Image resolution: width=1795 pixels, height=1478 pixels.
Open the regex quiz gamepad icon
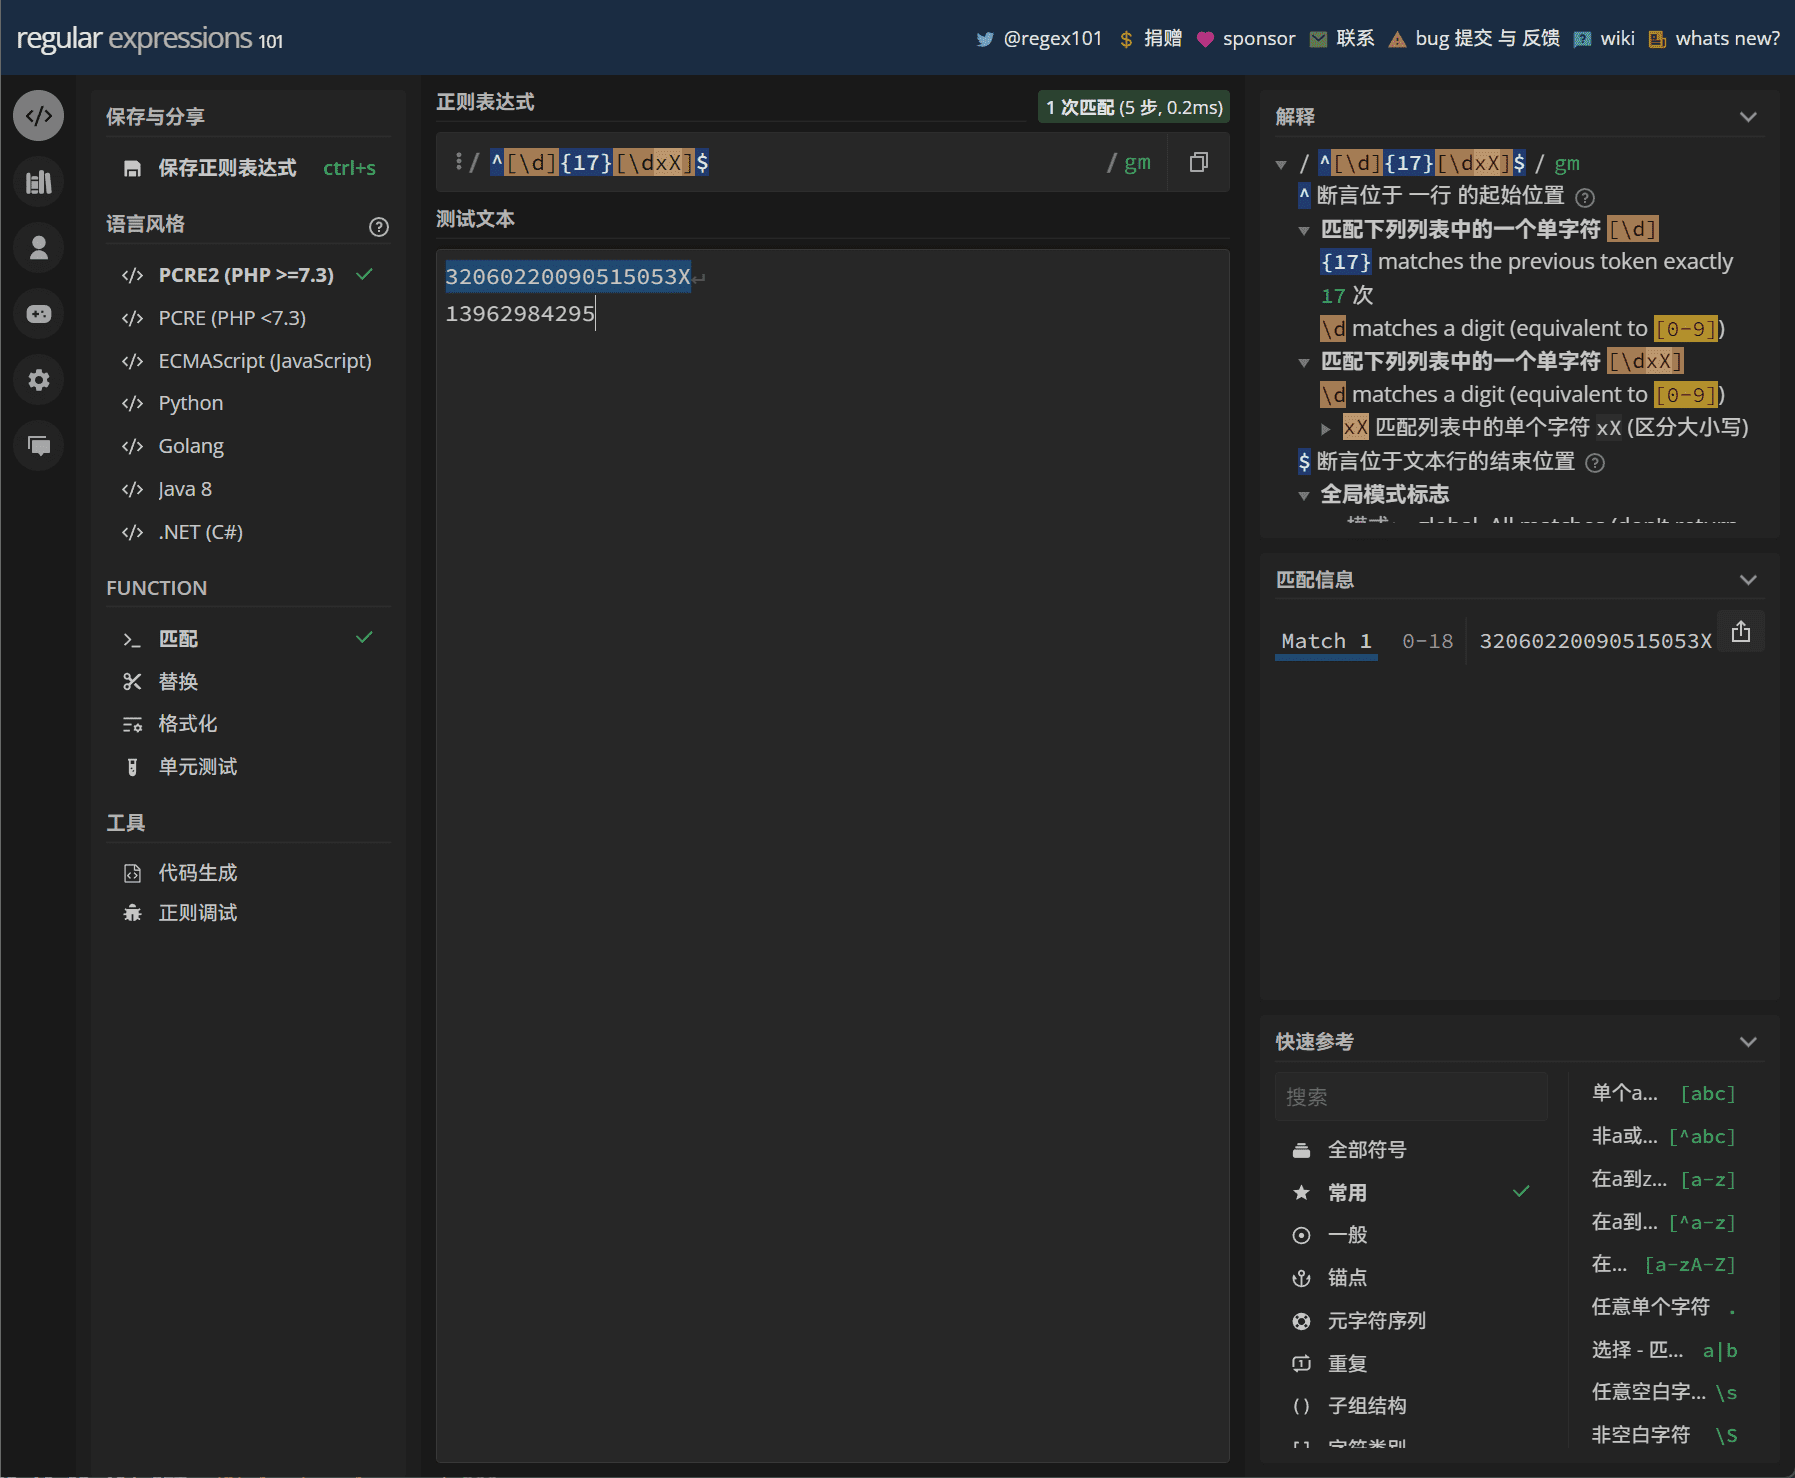[x=39, y=314]
